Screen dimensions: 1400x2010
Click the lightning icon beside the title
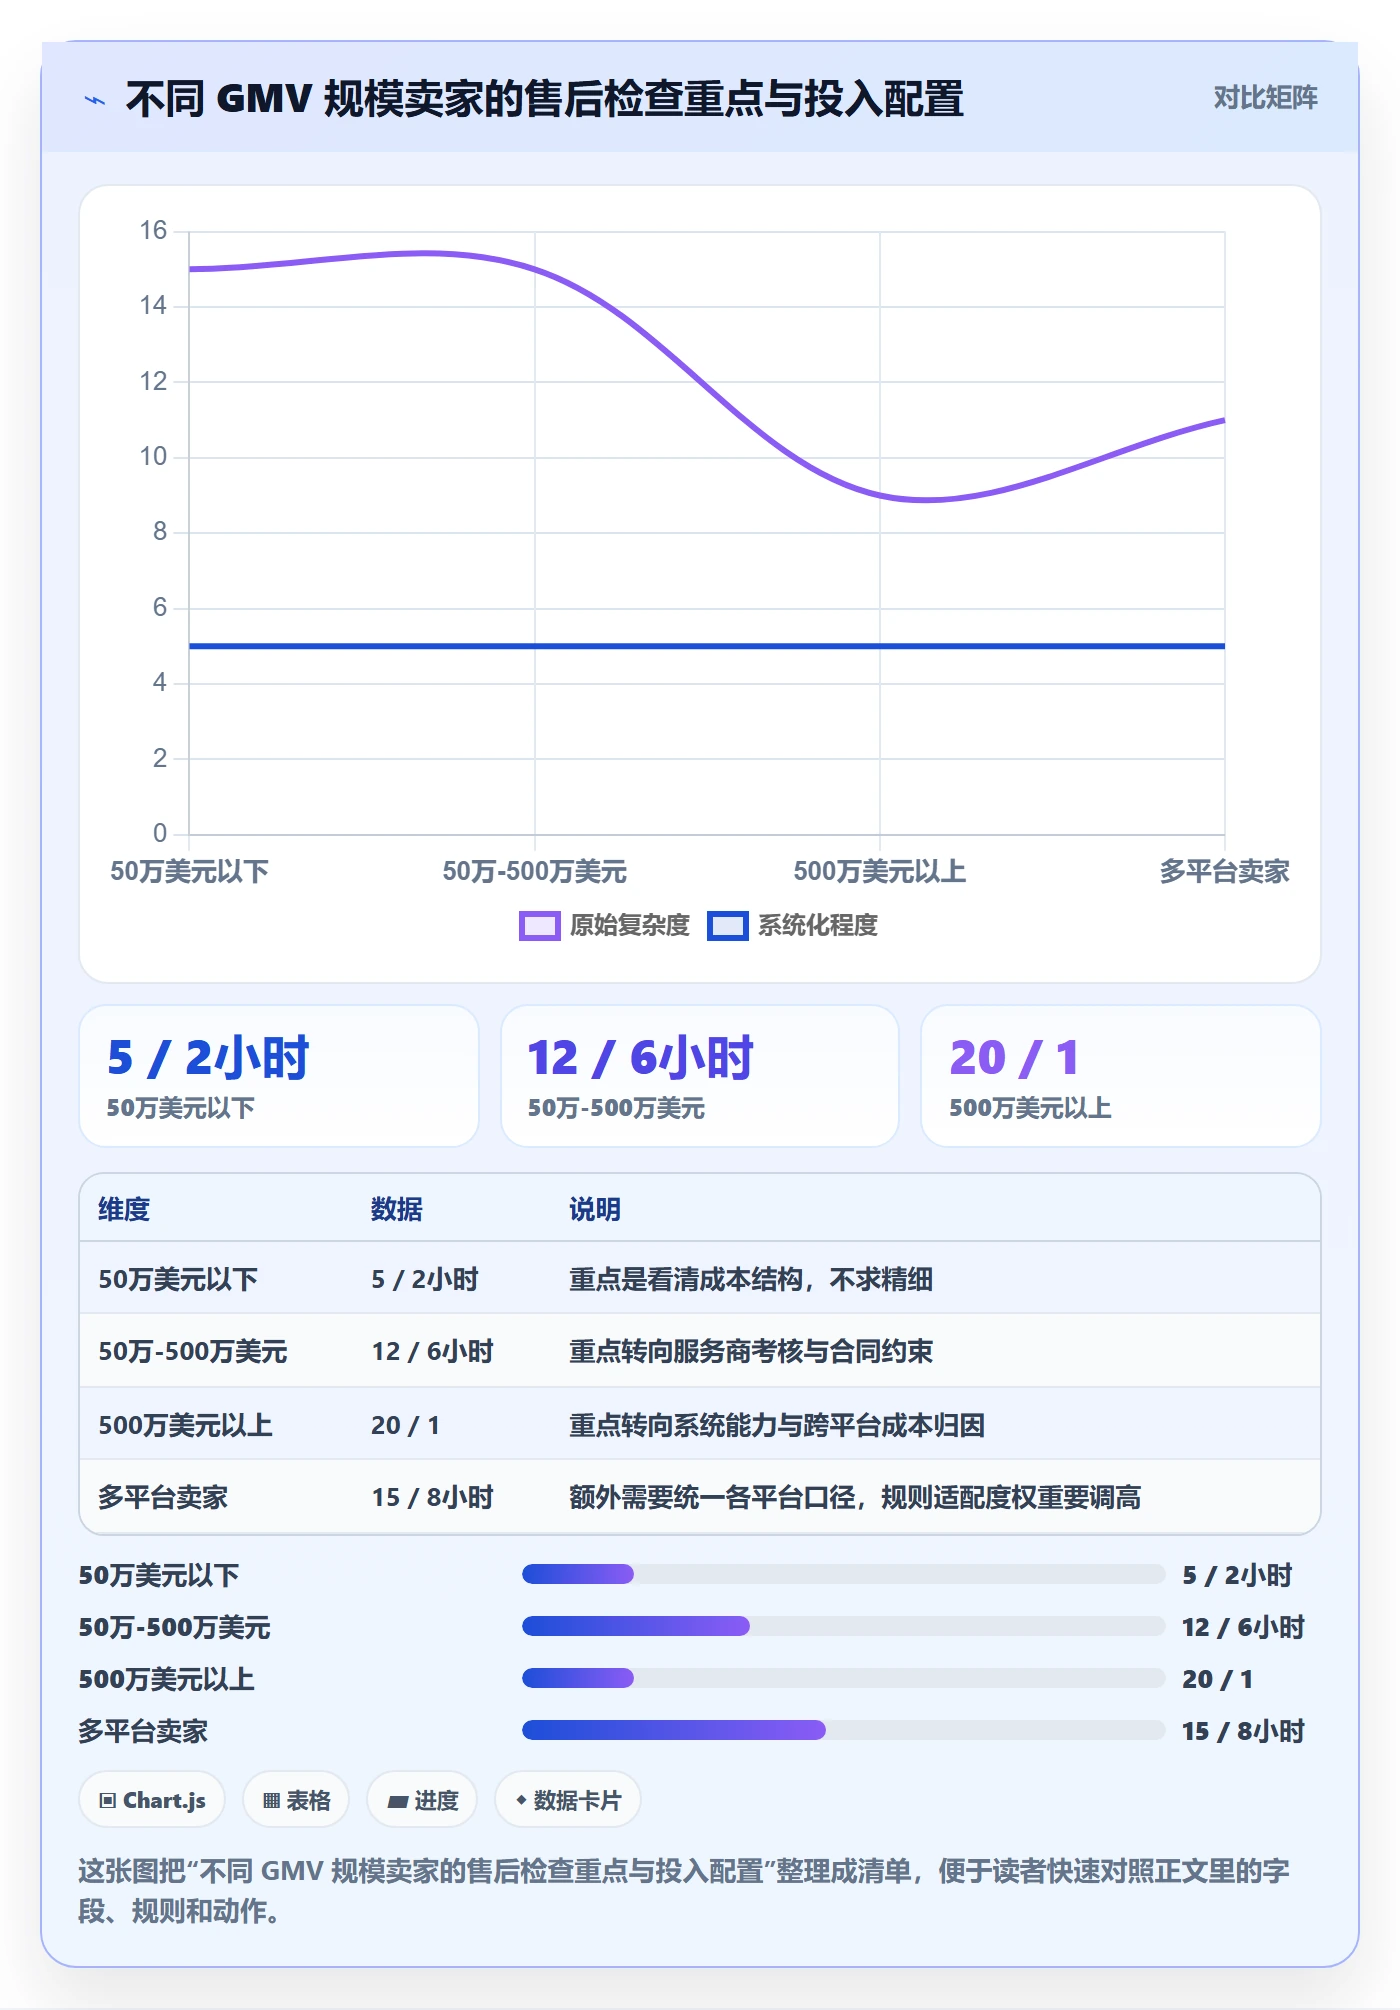point(95,100)
